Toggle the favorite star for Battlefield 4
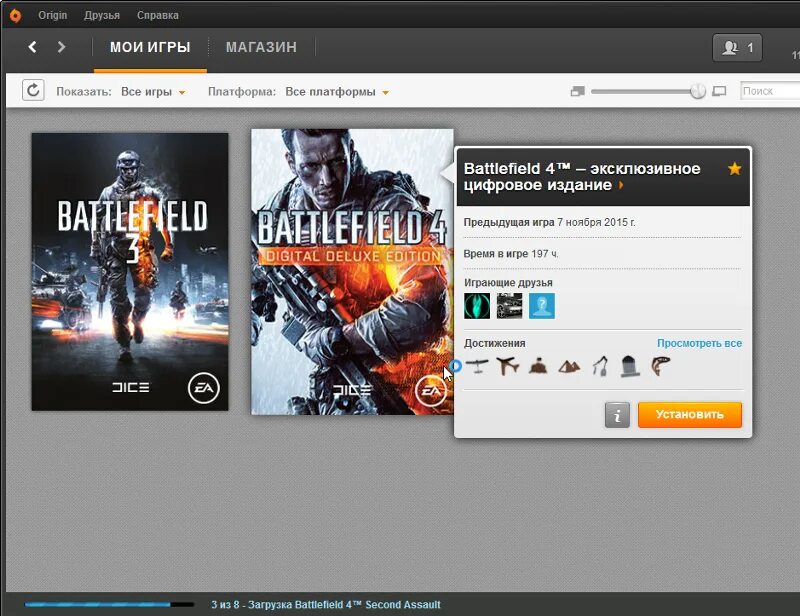Viewport: 800px width, 616px height. 735,168
